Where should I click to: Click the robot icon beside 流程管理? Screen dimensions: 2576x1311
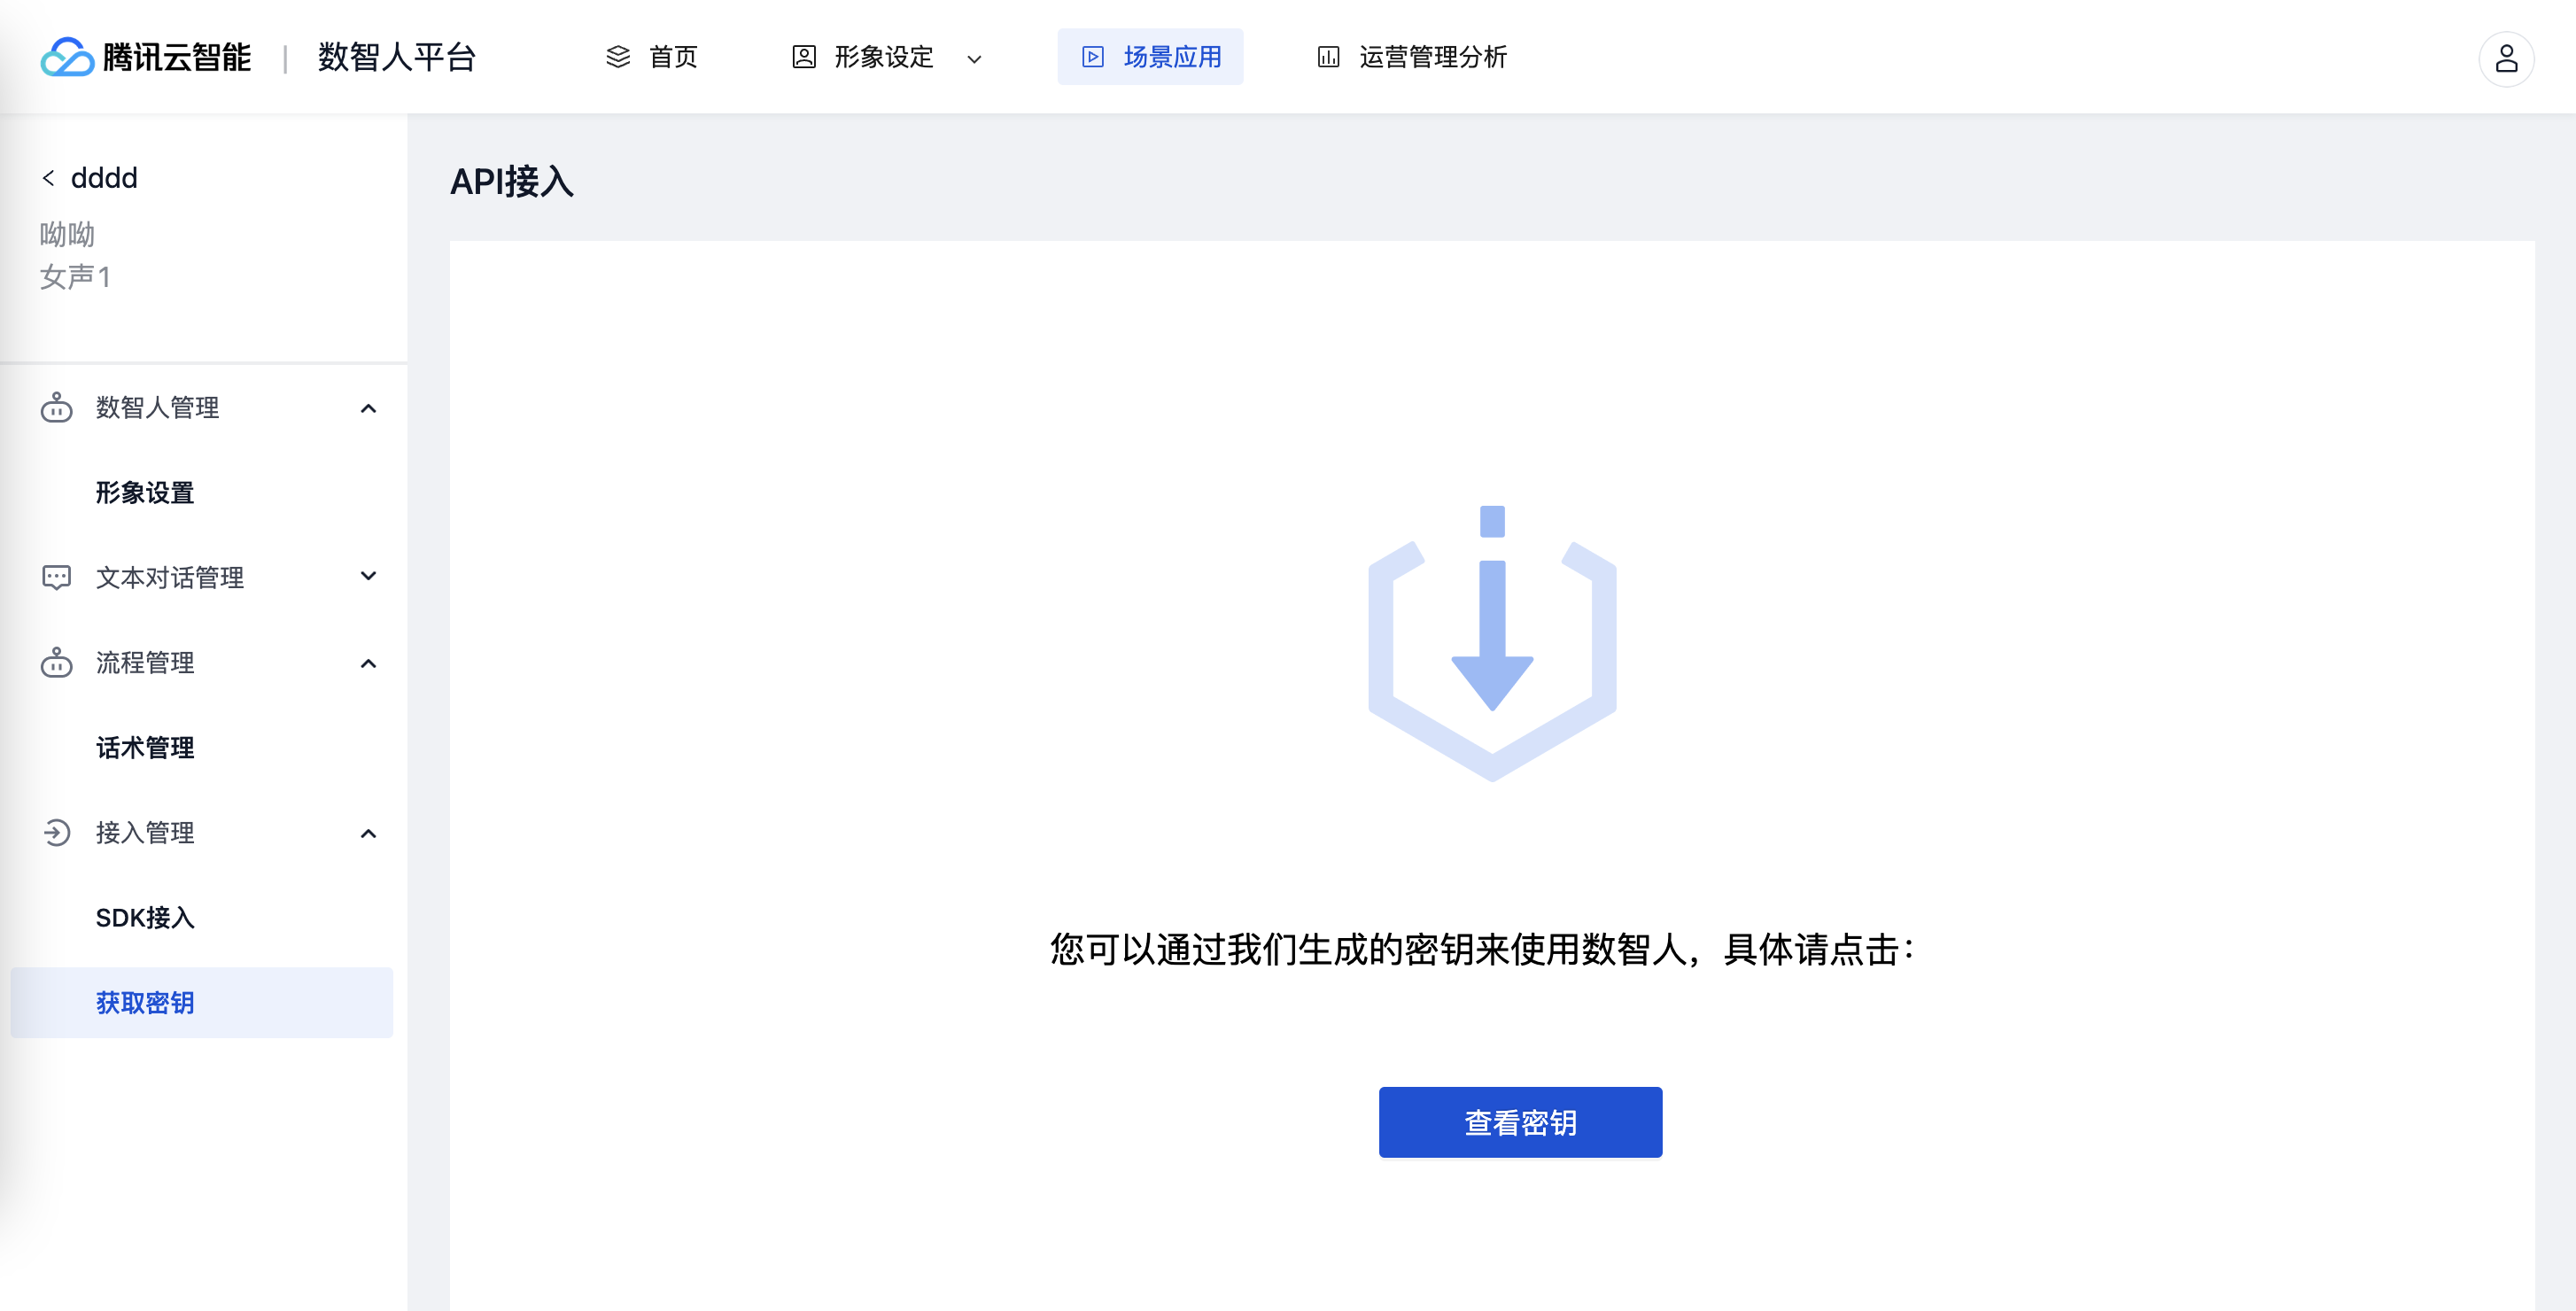coord(56,663)
